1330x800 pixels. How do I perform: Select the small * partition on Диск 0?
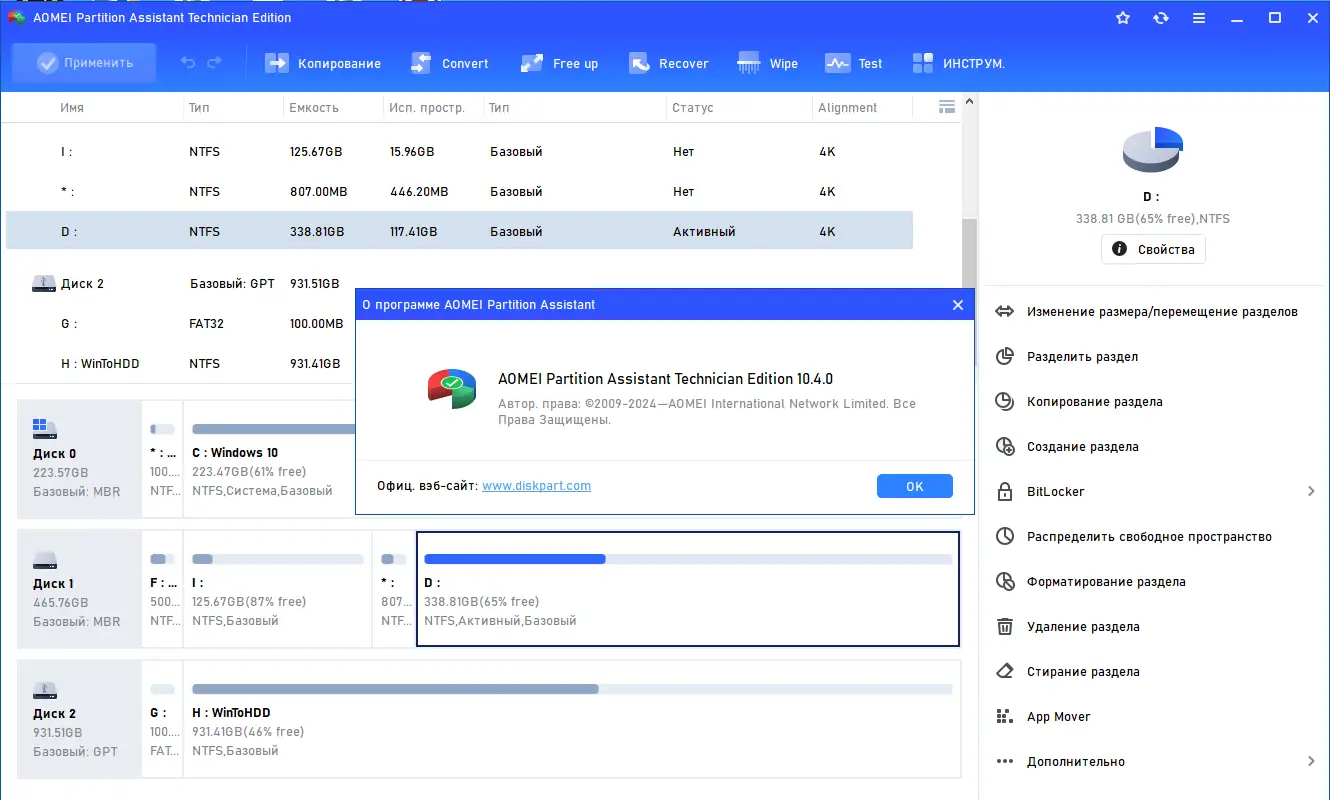[162, 459]
